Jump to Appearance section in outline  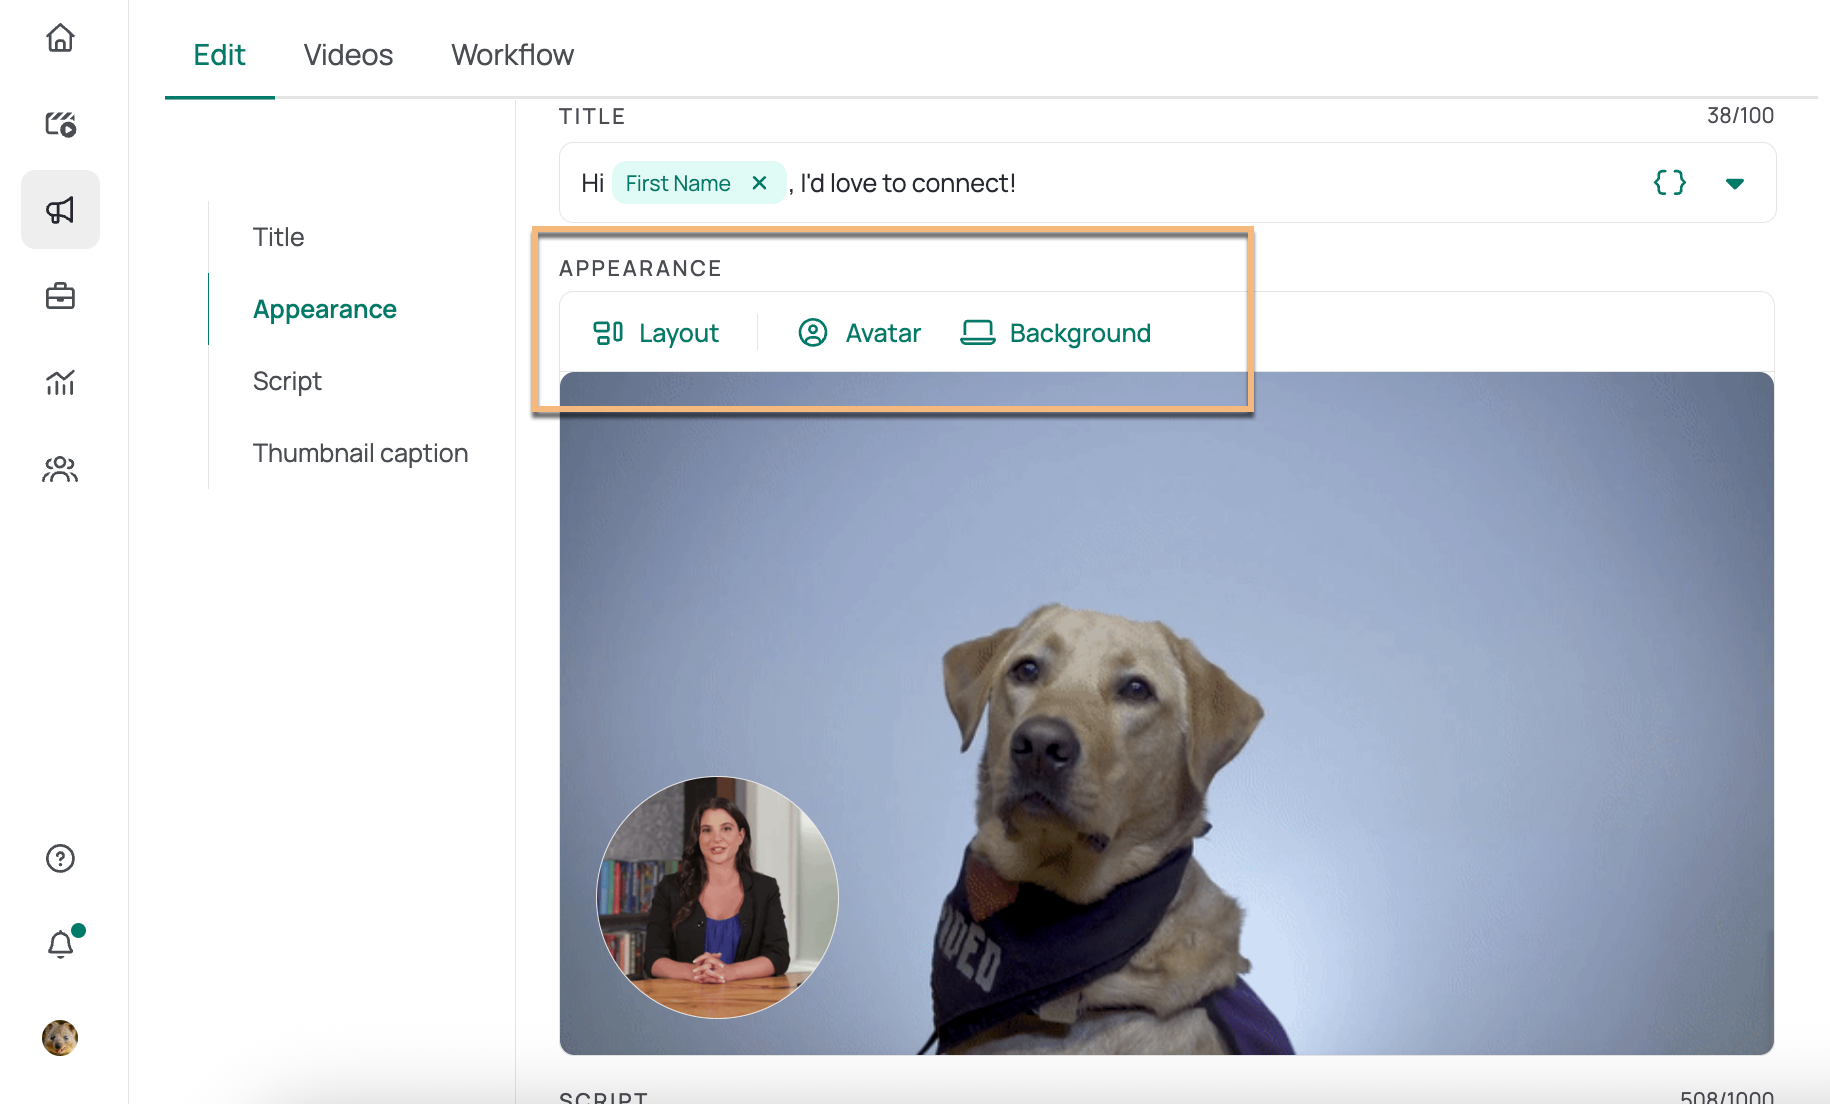(325, 309)
